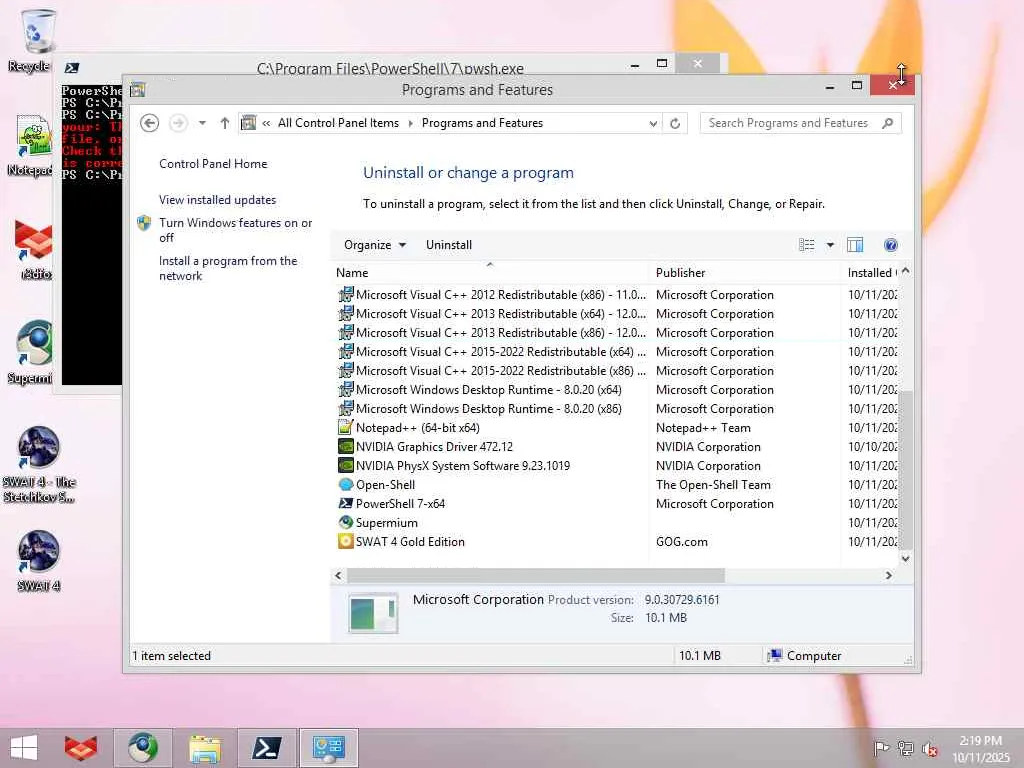Select the SWAT 4 desktop shortcut
This screenshot has height=768, width=1024.
coord(39,561)
